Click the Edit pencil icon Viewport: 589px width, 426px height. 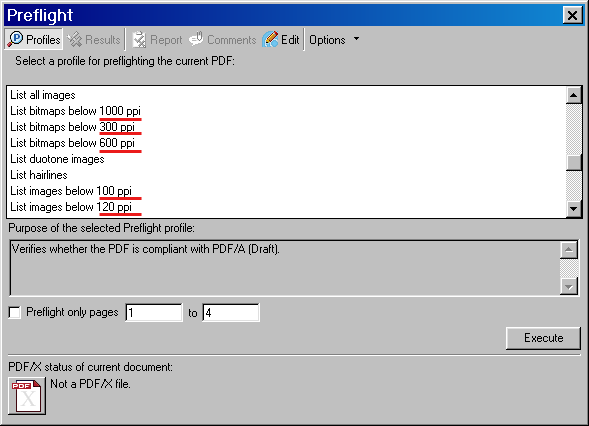tap(270, 39)
